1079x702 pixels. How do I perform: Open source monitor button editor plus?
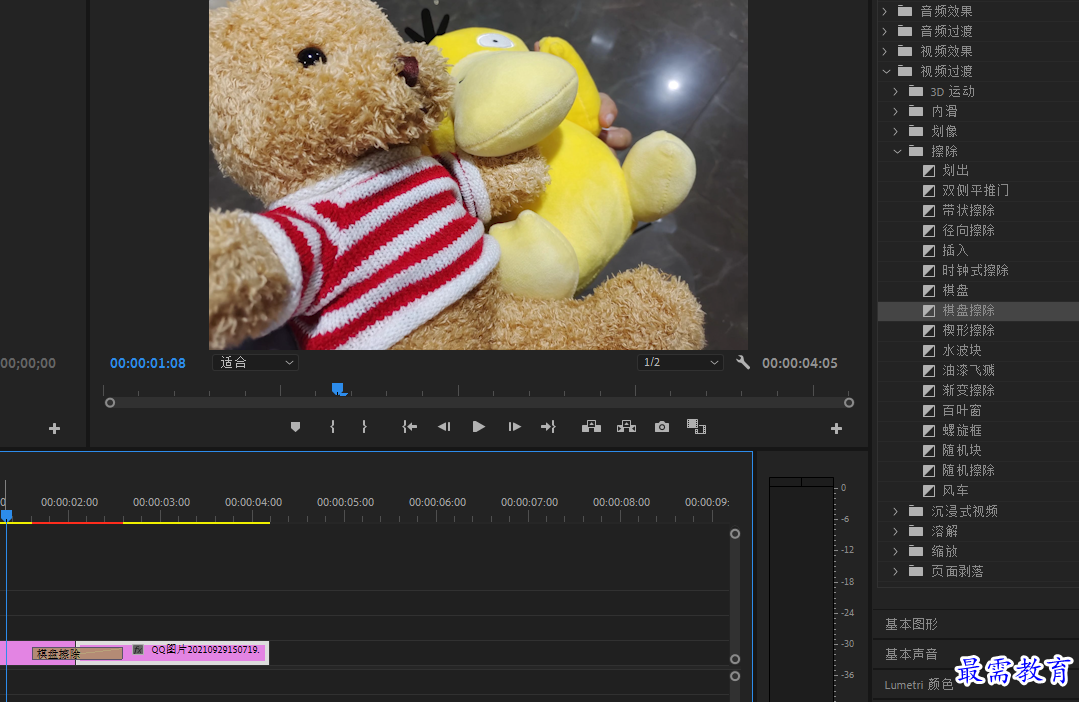pyautogui.click(x=54, y=429)
